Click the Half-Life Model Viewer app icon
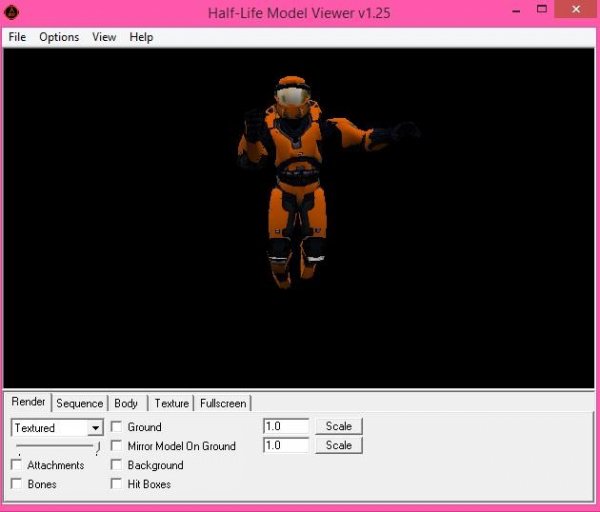The width and height of the screenshot is (600, 512). click(11, 13)
